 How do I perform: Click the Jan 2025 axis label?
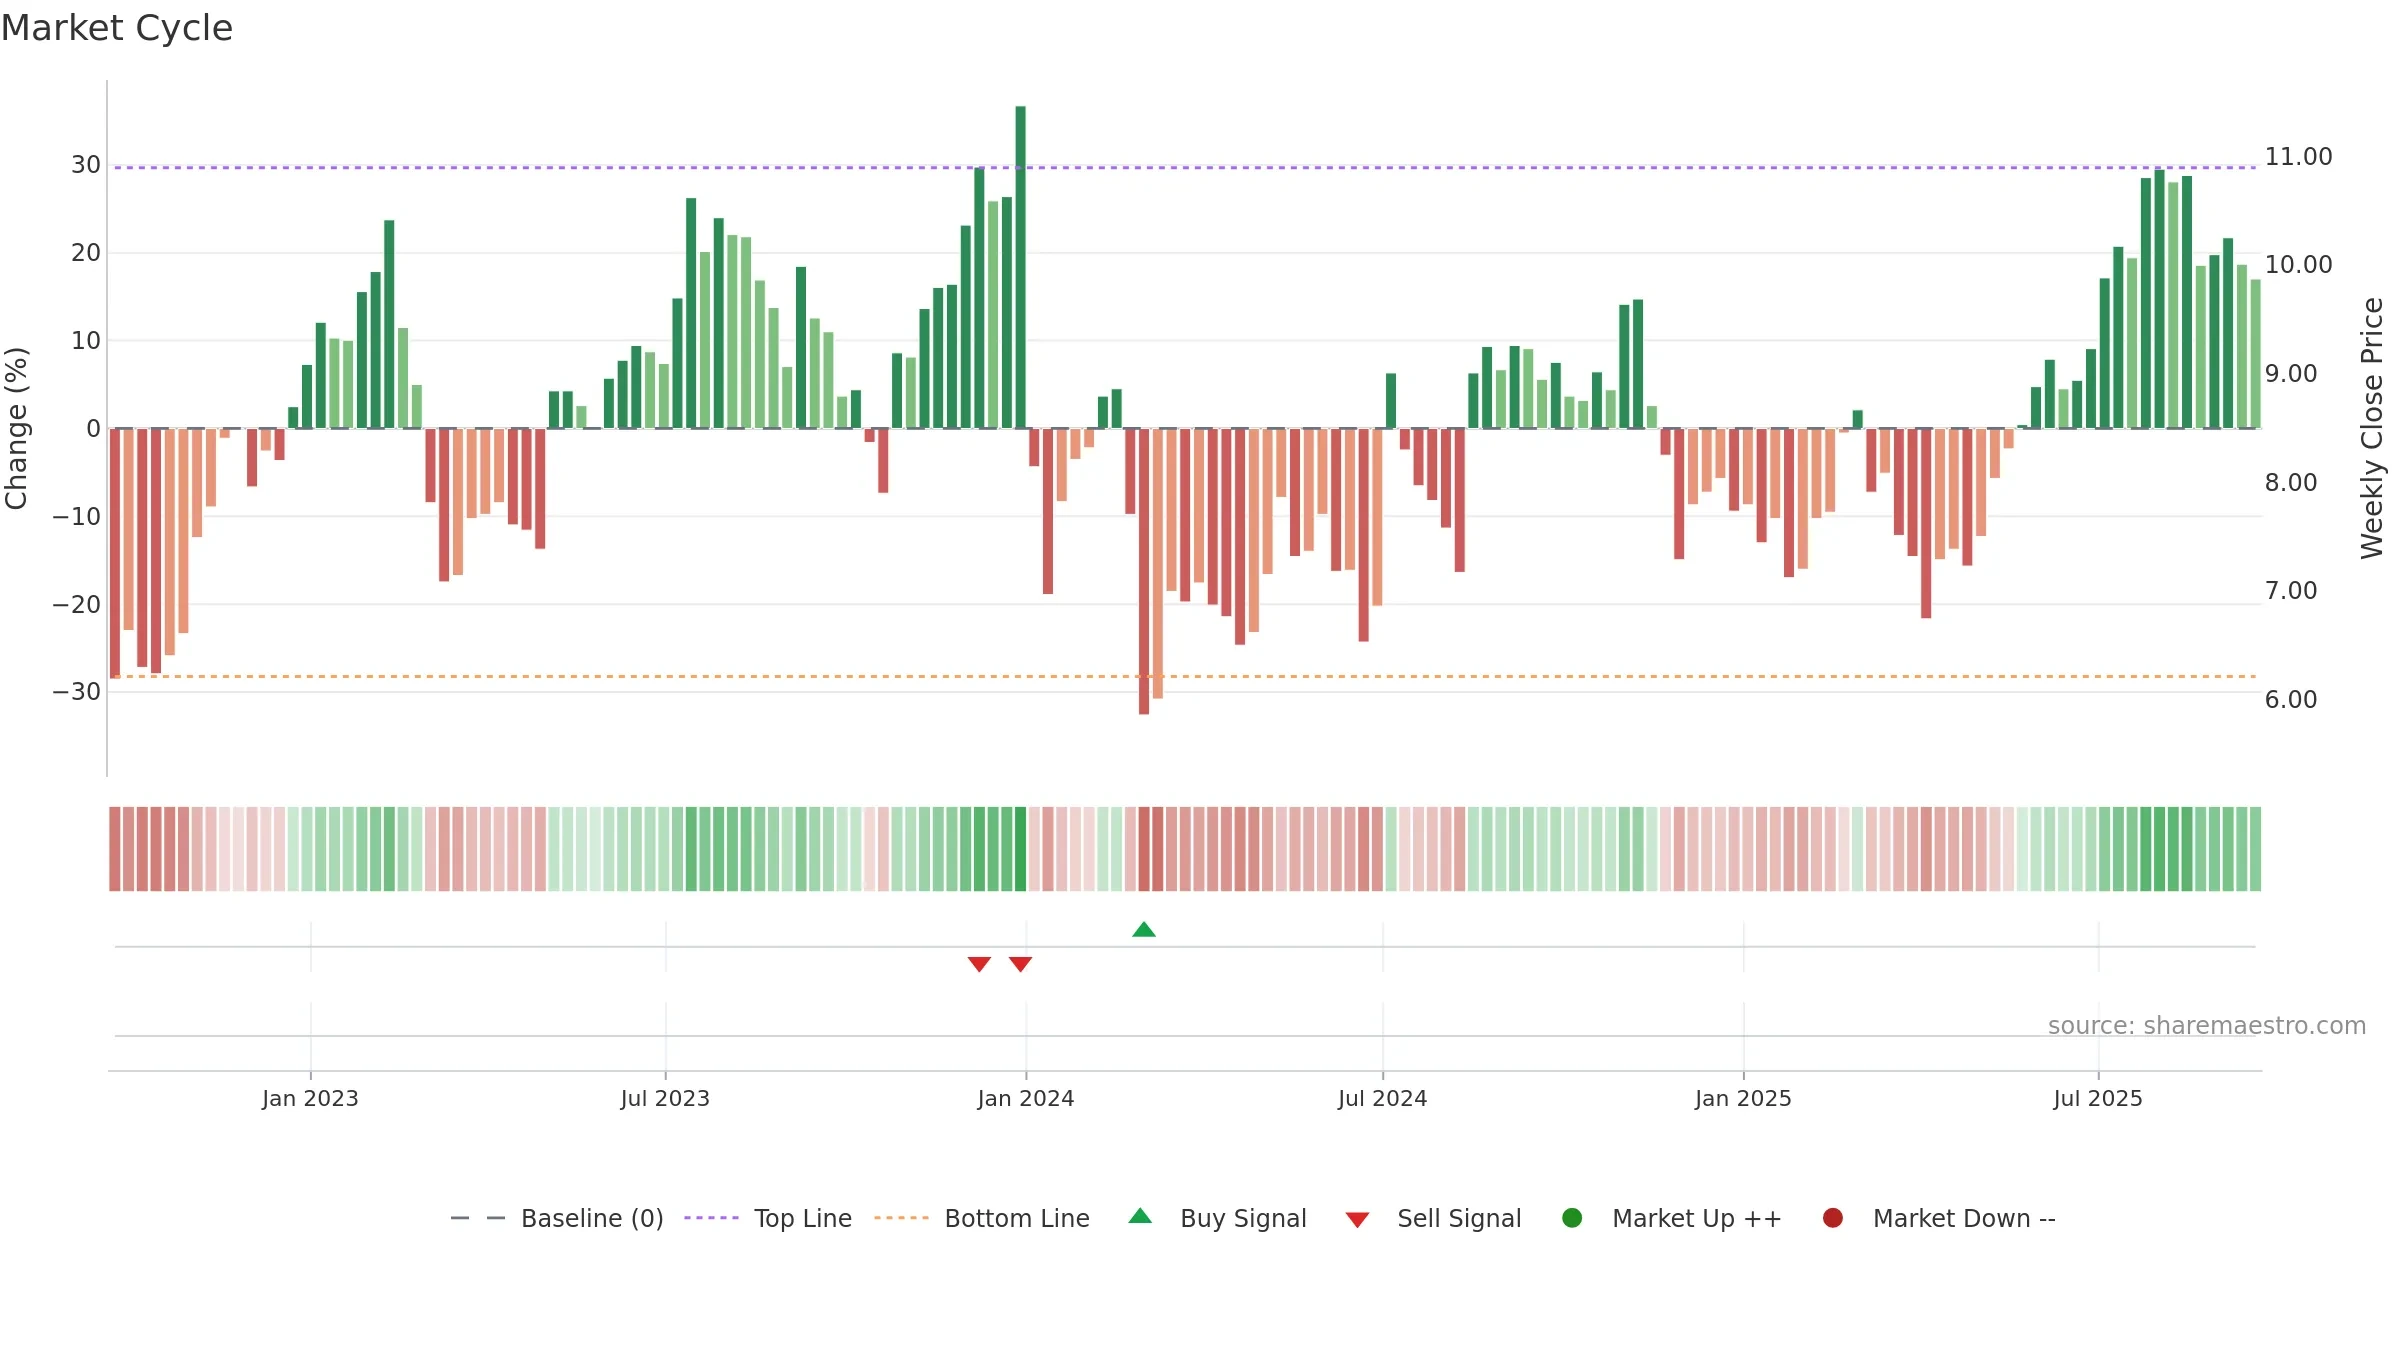[1743, 1099]
